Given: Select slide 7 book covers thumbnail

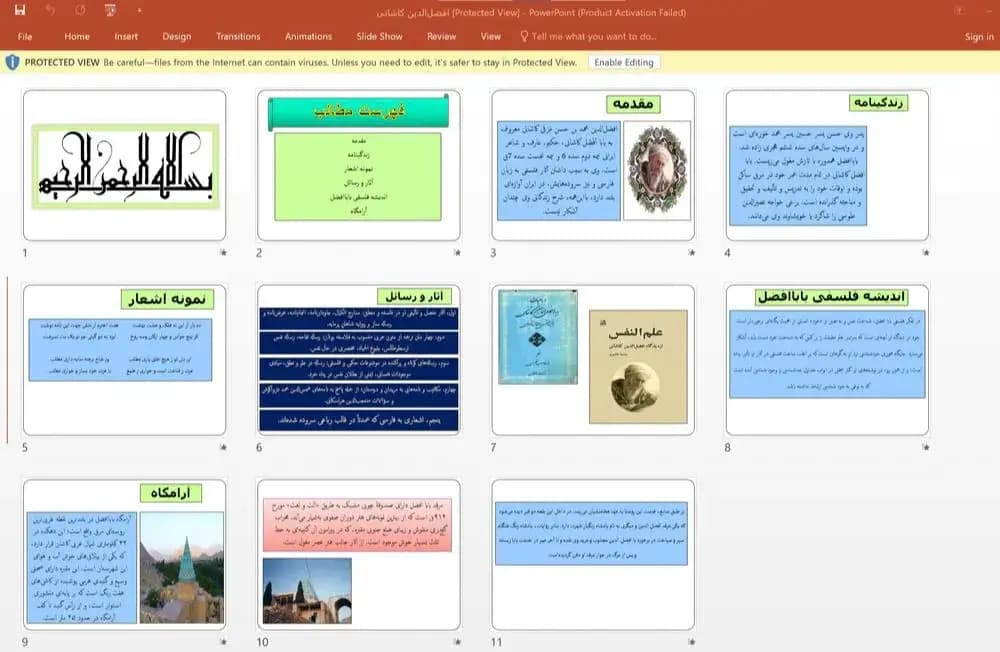Looking at the screenshot, I should coord(593,360).
